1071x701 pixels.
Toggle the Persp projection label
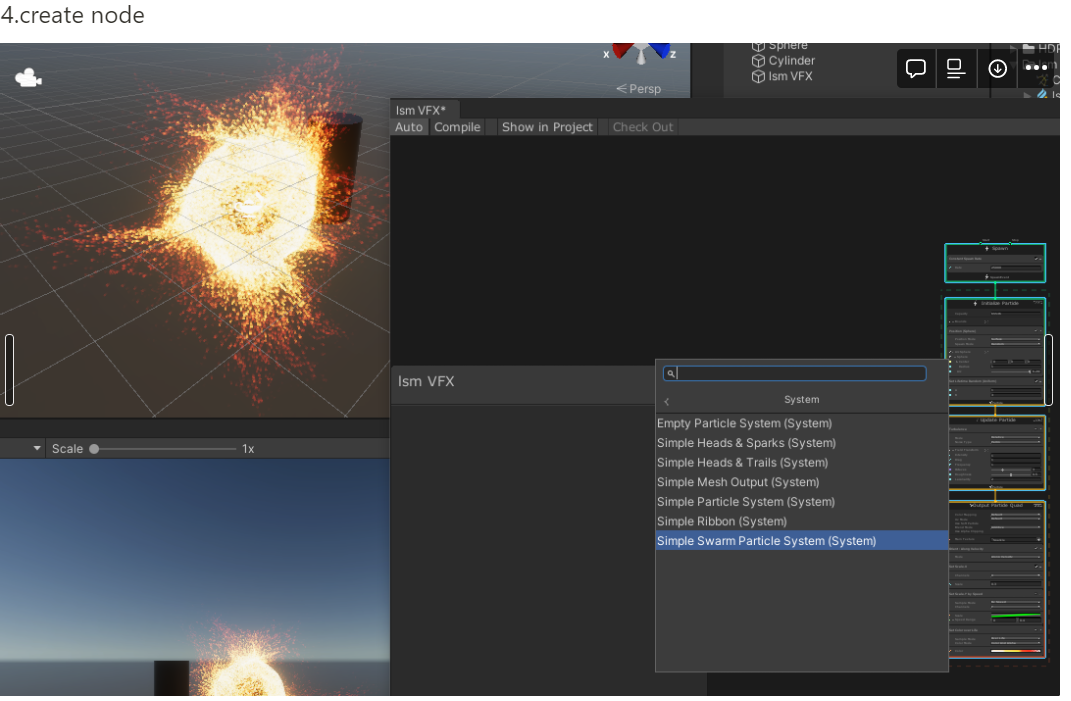point(639,89)
